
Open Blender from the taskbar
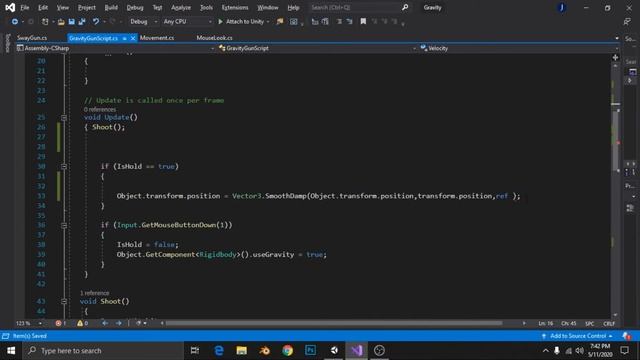pos(264,351)
